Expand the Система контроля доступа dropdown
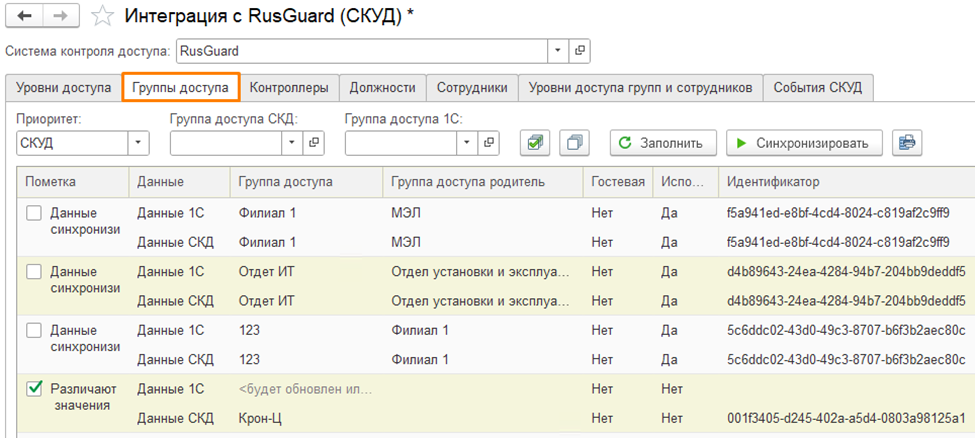 557,50
